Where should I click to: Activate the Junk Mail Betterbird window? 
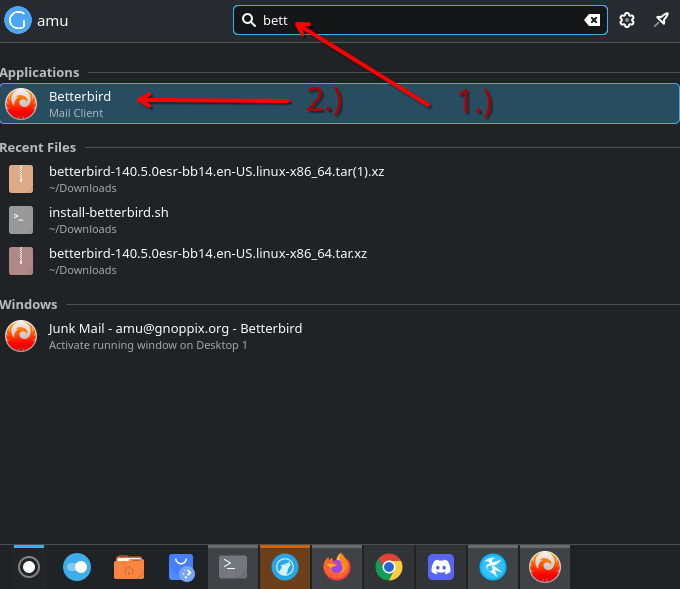pos(175,335)
